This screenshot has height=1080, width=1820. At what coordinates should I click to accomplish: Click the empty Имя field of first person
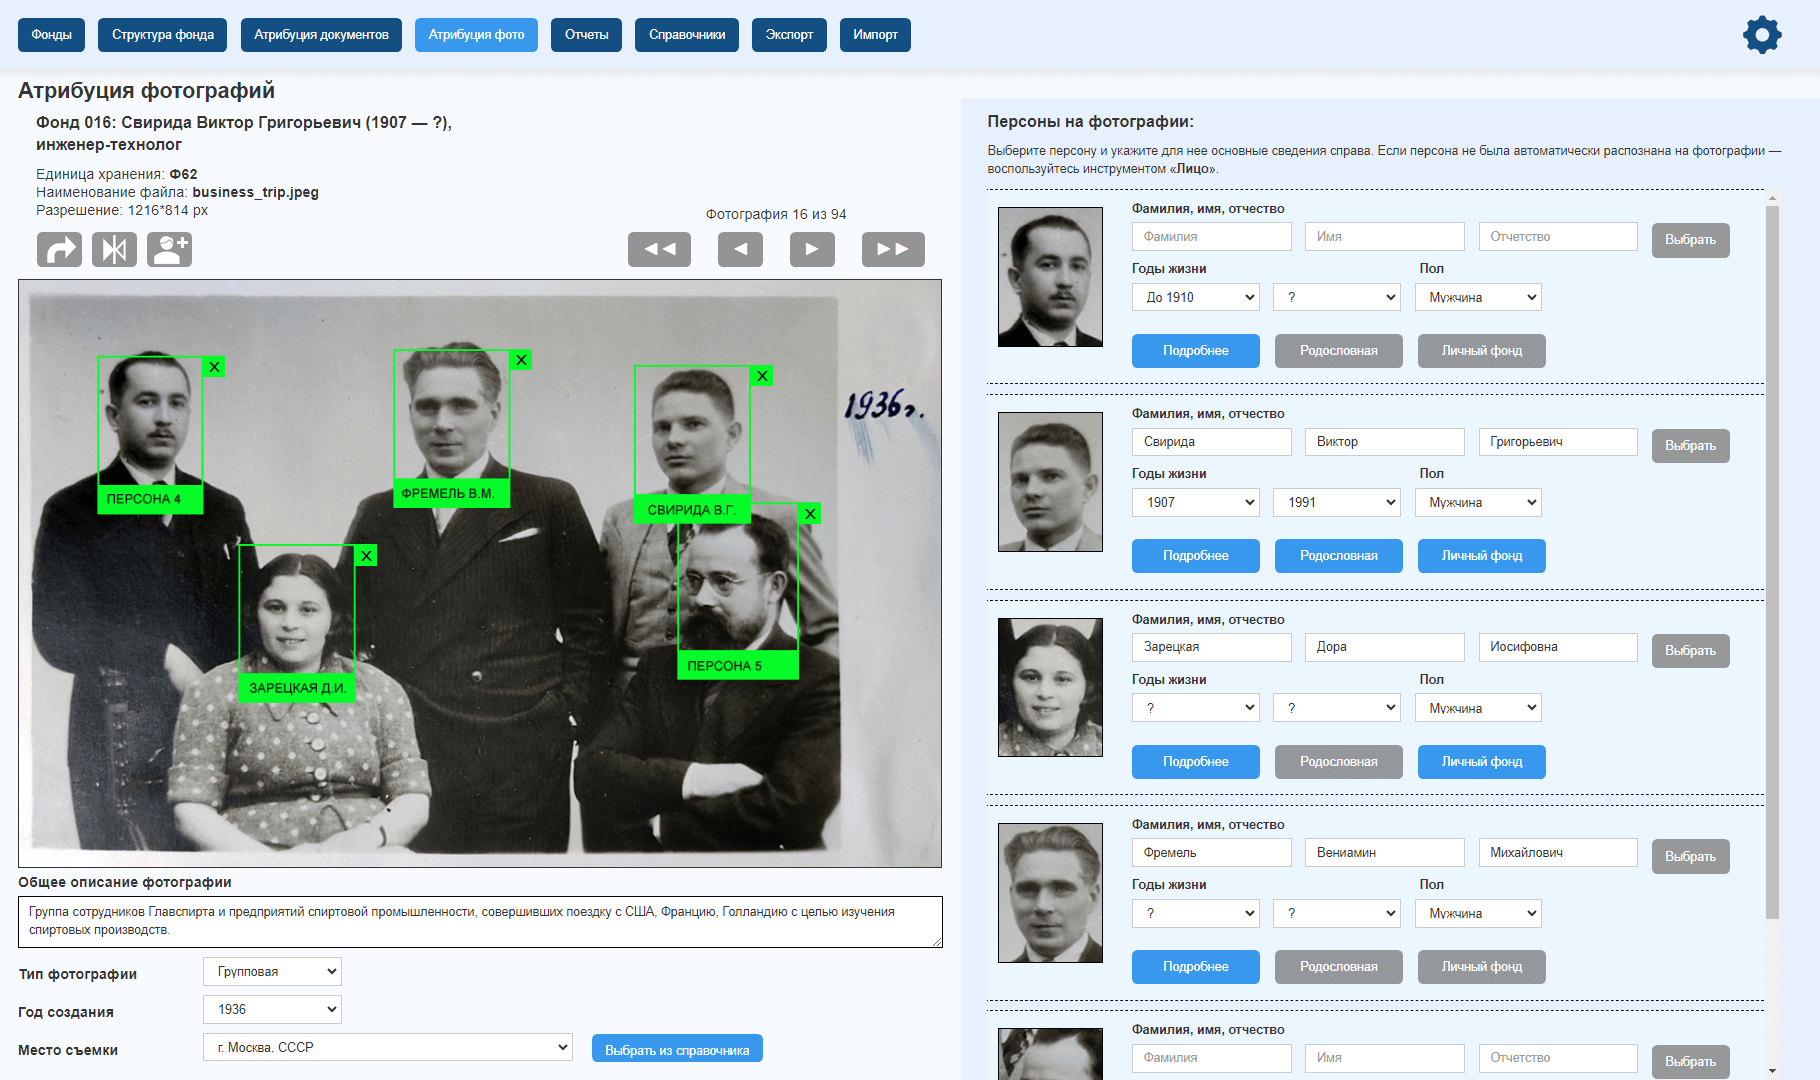(x=1385, y=237)
